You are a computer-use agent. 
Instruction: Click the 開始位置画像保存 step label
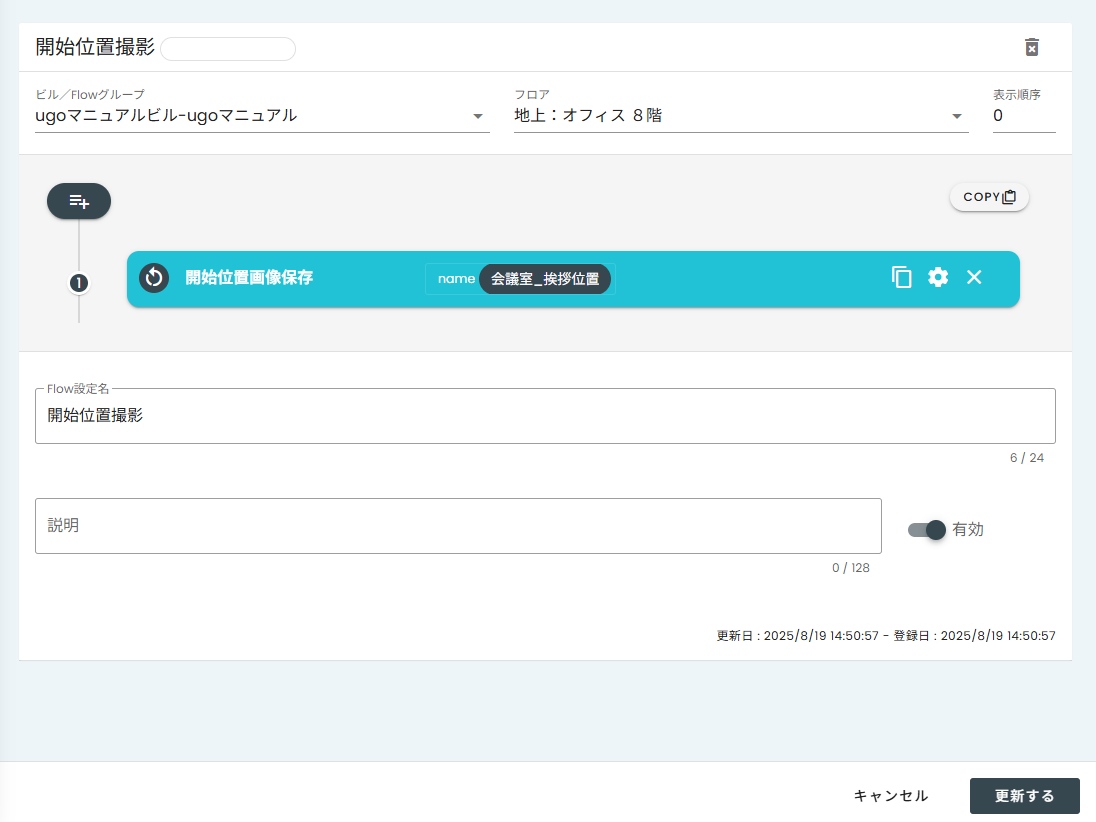tap(249, 277)
